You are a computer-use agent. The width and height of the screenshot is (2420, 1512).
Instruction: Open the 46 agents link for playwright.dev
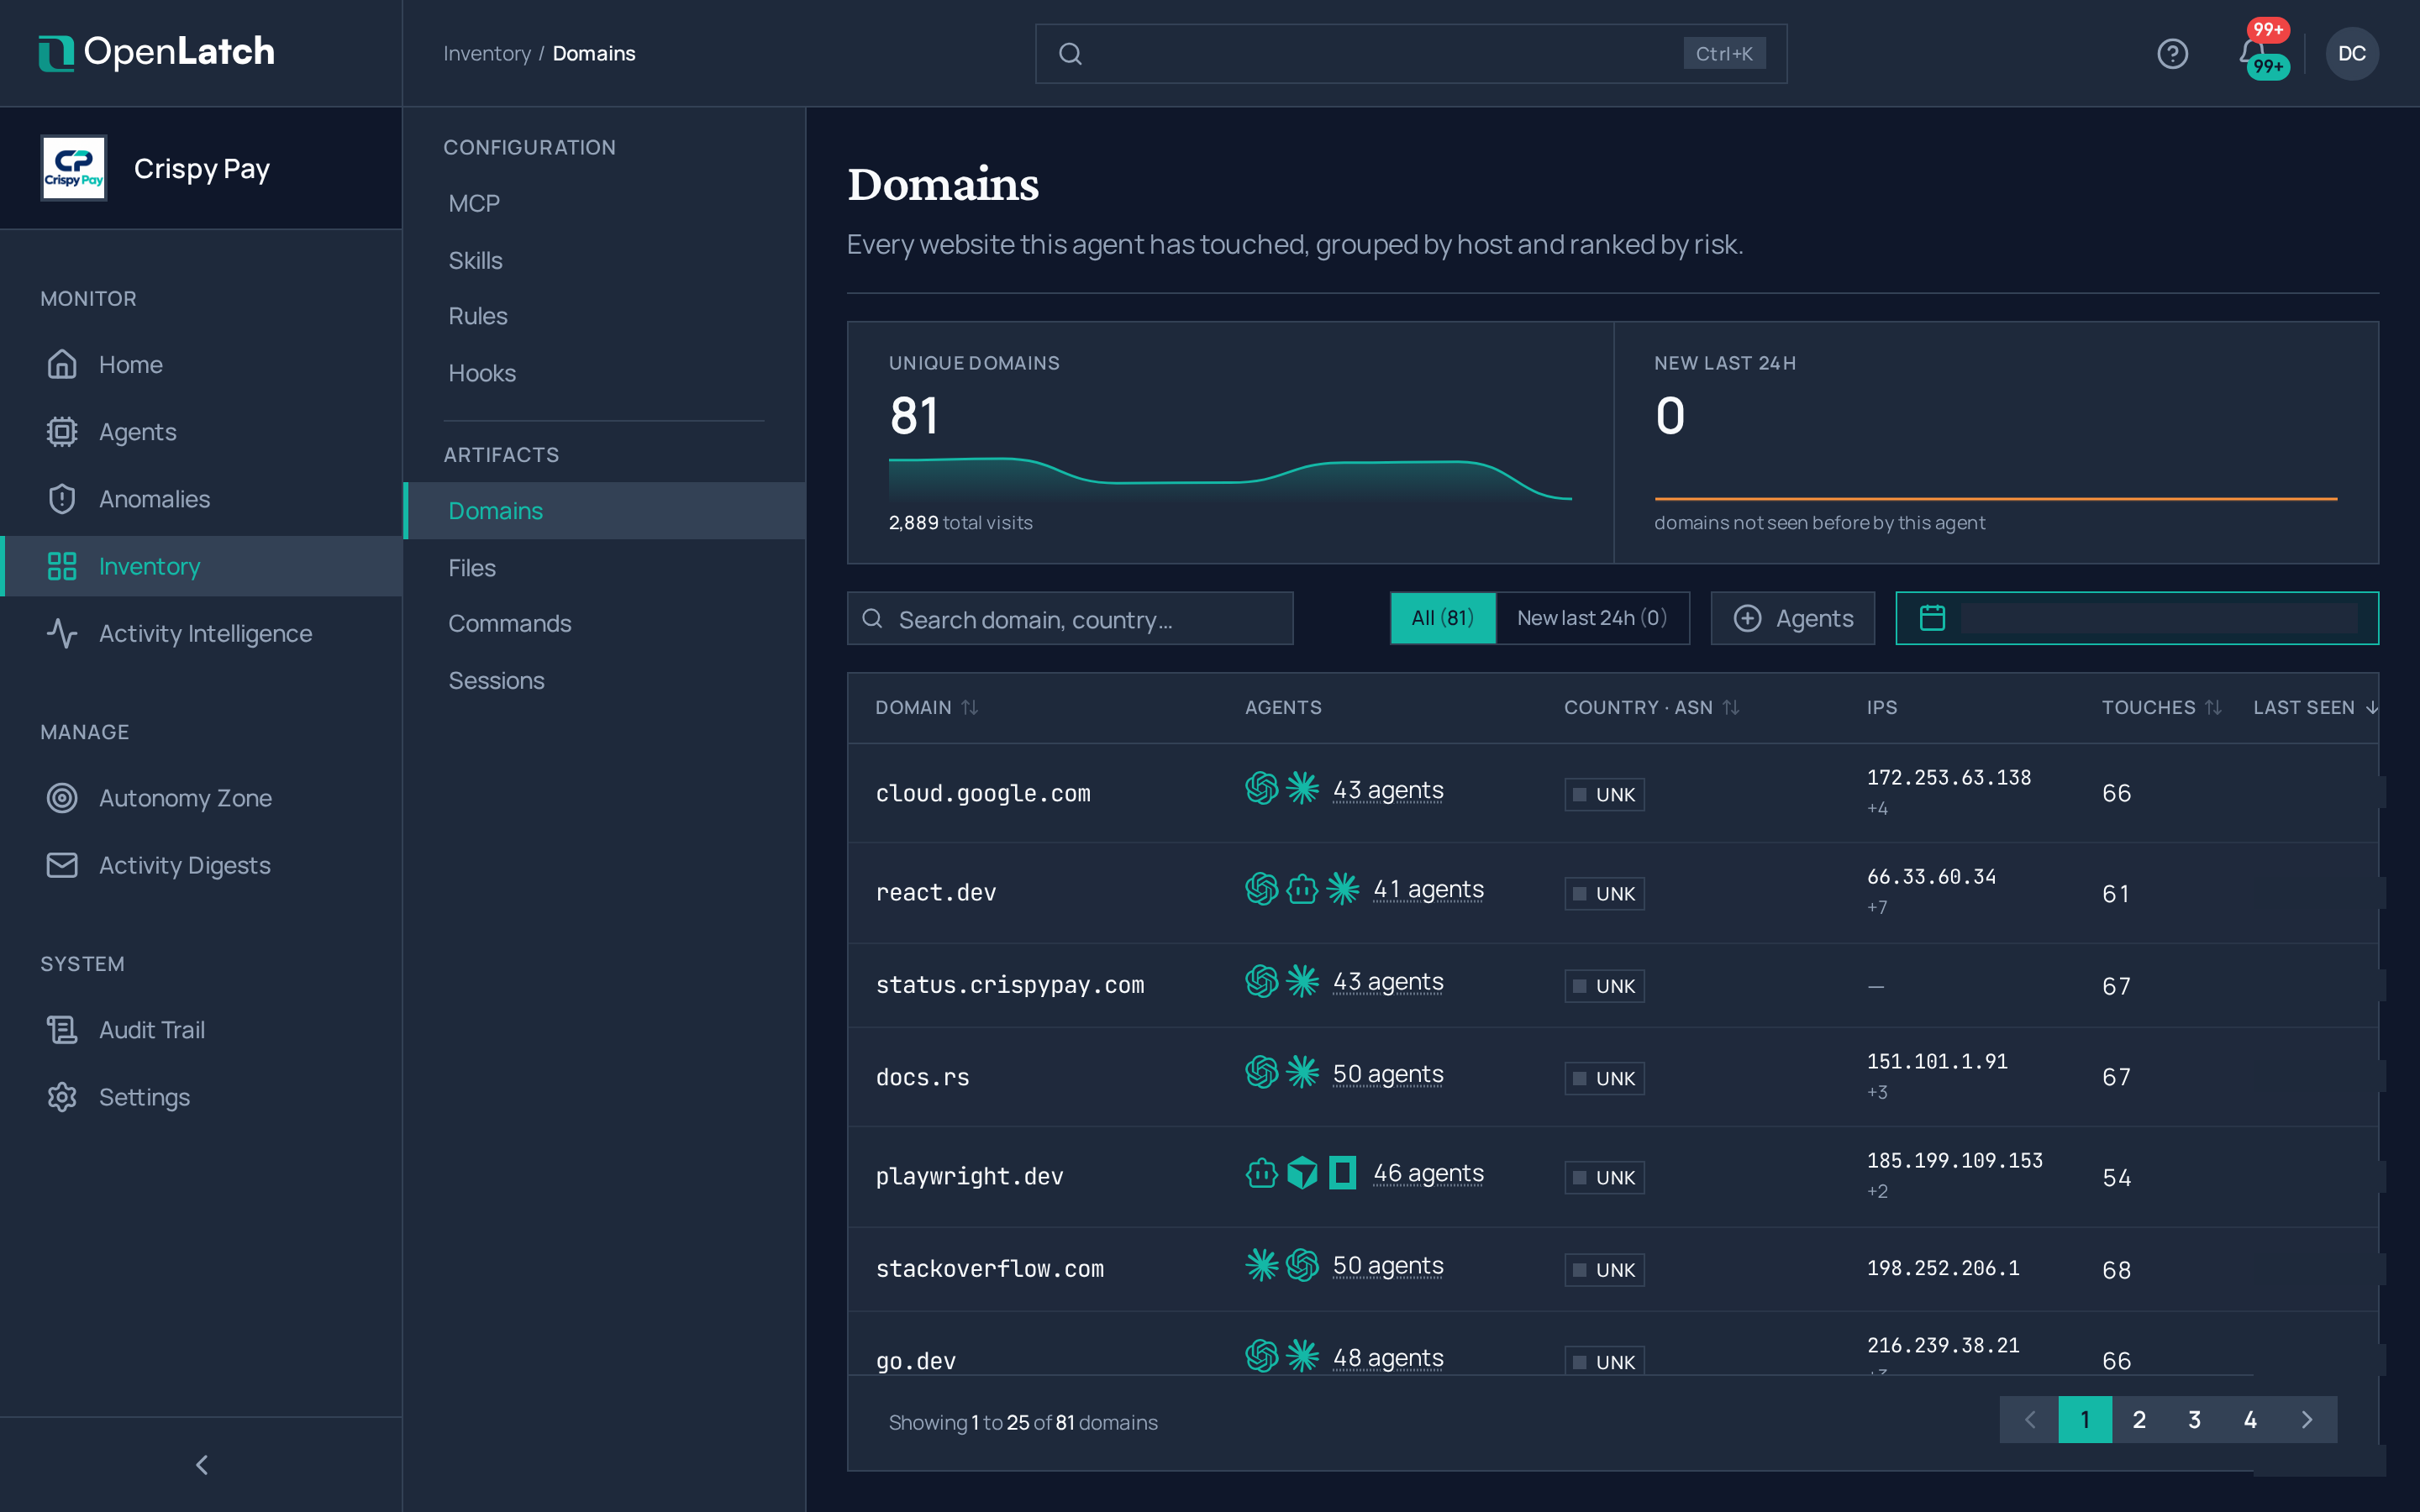[1428, 1173]
